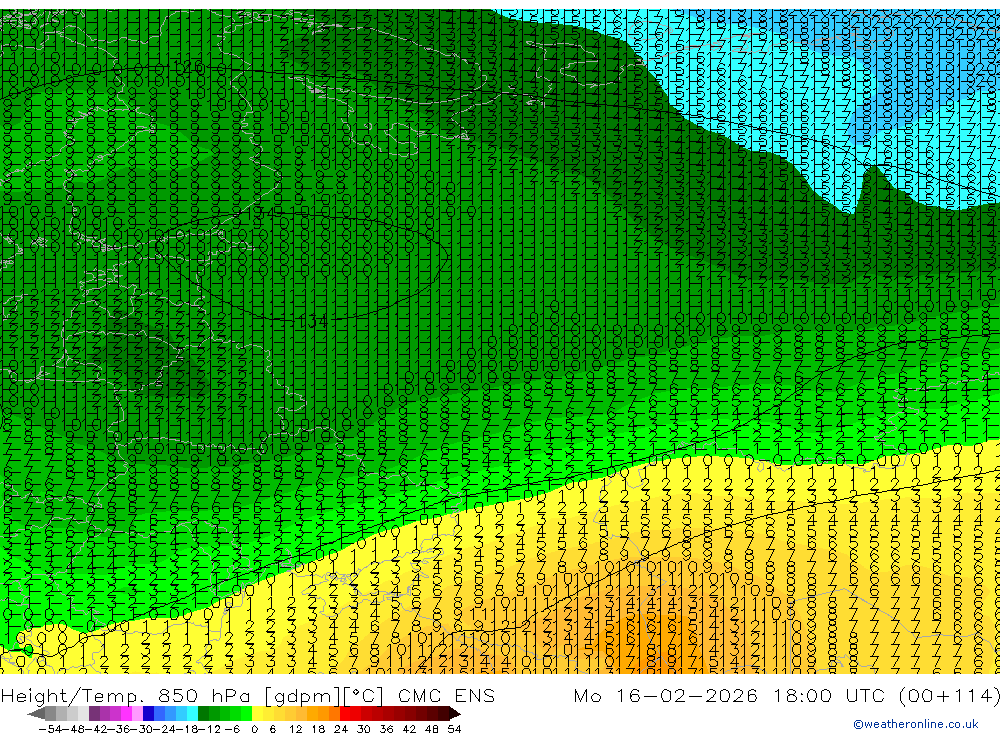This screenshot has width=1000, height=733.
Task: Click the '18' legend scale label
Action: tap(318, 729)
